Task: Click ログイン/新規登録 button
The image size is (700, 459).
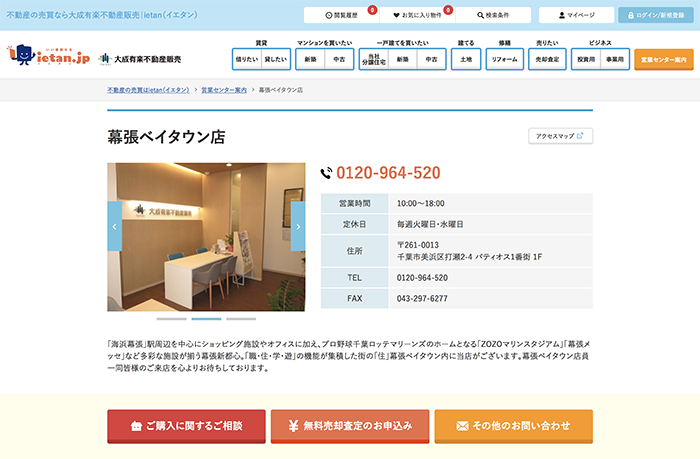Action: (656, 15)
